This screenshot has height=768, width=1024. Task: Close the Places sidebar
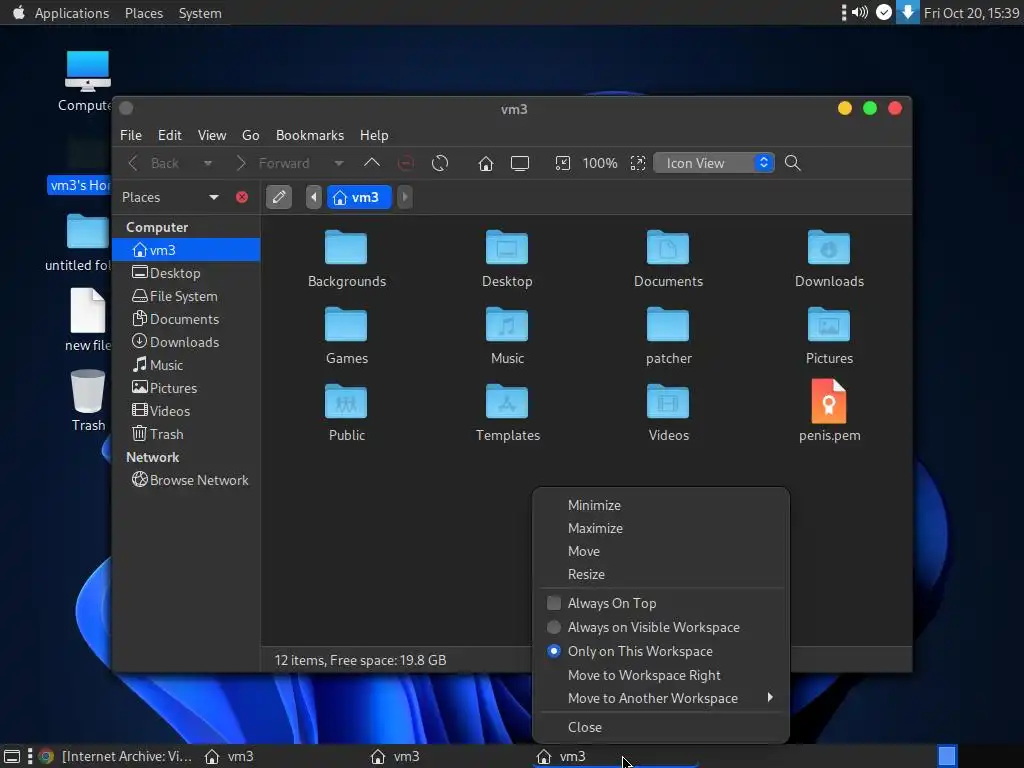(x=242, y=197)
